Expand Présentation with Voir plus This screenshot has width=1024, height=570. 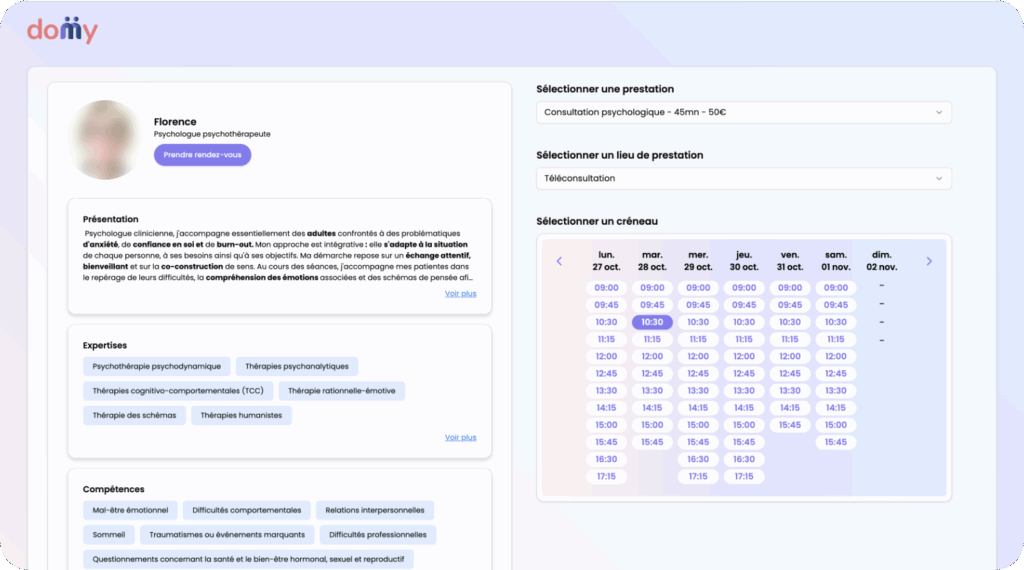click(x=460, y=294)
